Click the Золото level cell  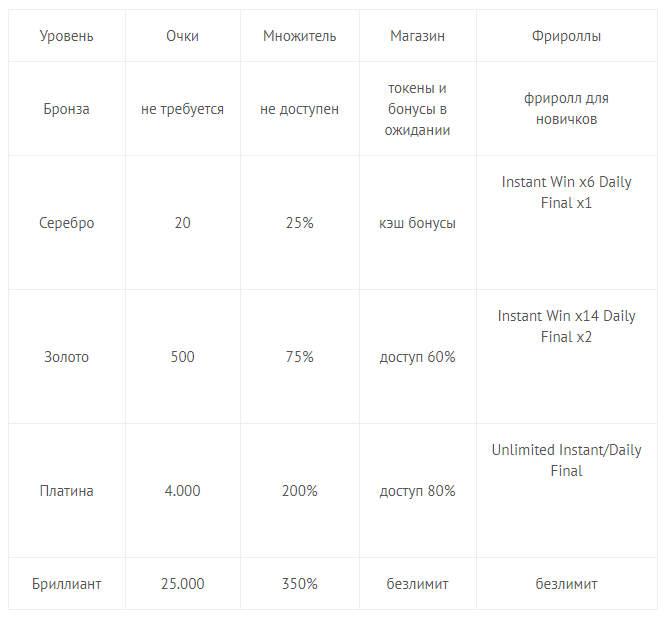pos(67,357)
